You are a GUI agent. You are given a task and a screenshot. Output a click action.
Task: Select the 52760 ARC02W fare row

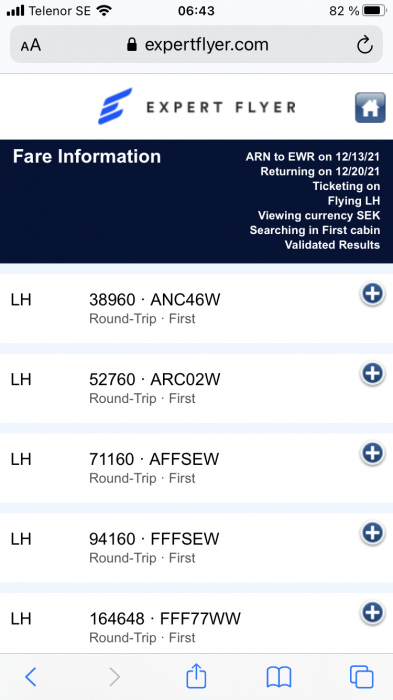click(x=196, y=388)
